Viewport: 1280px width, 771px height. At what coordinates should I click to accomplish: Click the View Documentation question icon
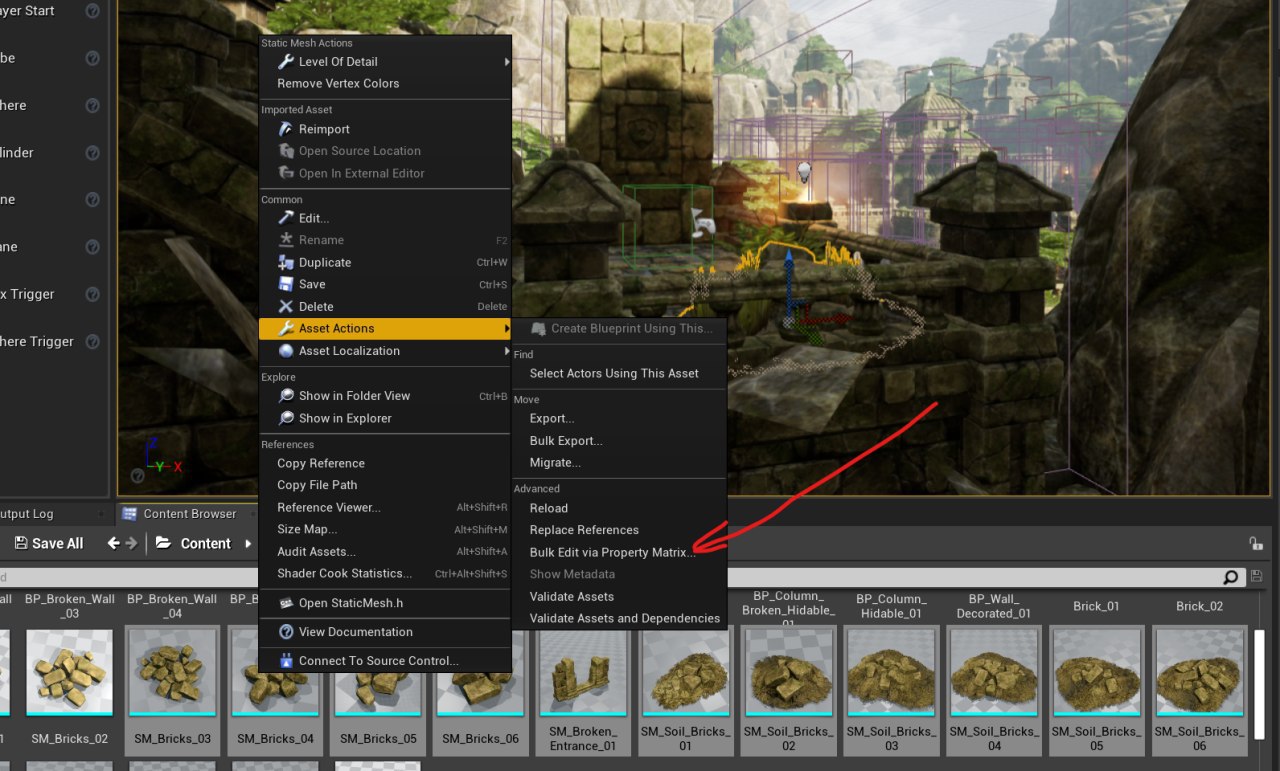tap(286, 632)
